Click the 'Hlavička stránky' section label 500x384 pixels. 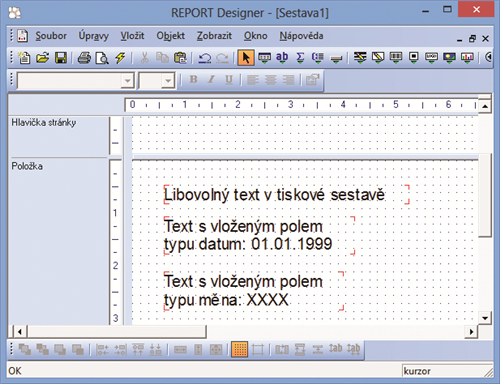coord(44,123)
